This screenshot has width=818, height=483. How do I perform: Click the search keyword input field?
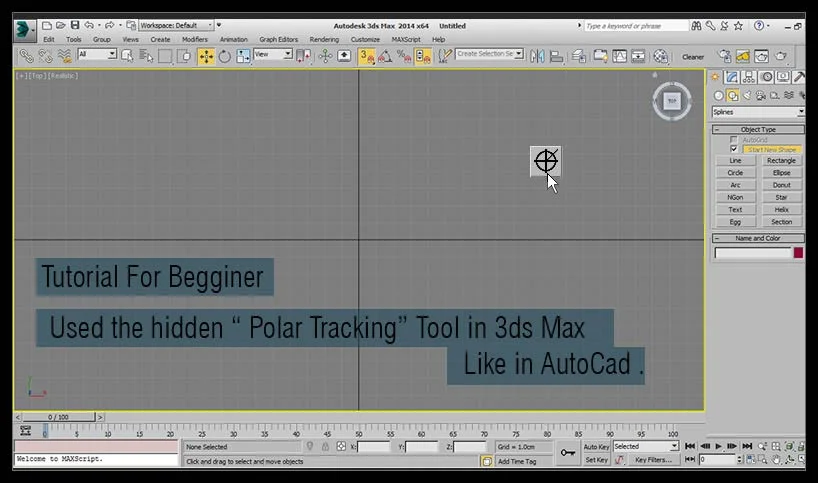[636, 26]
